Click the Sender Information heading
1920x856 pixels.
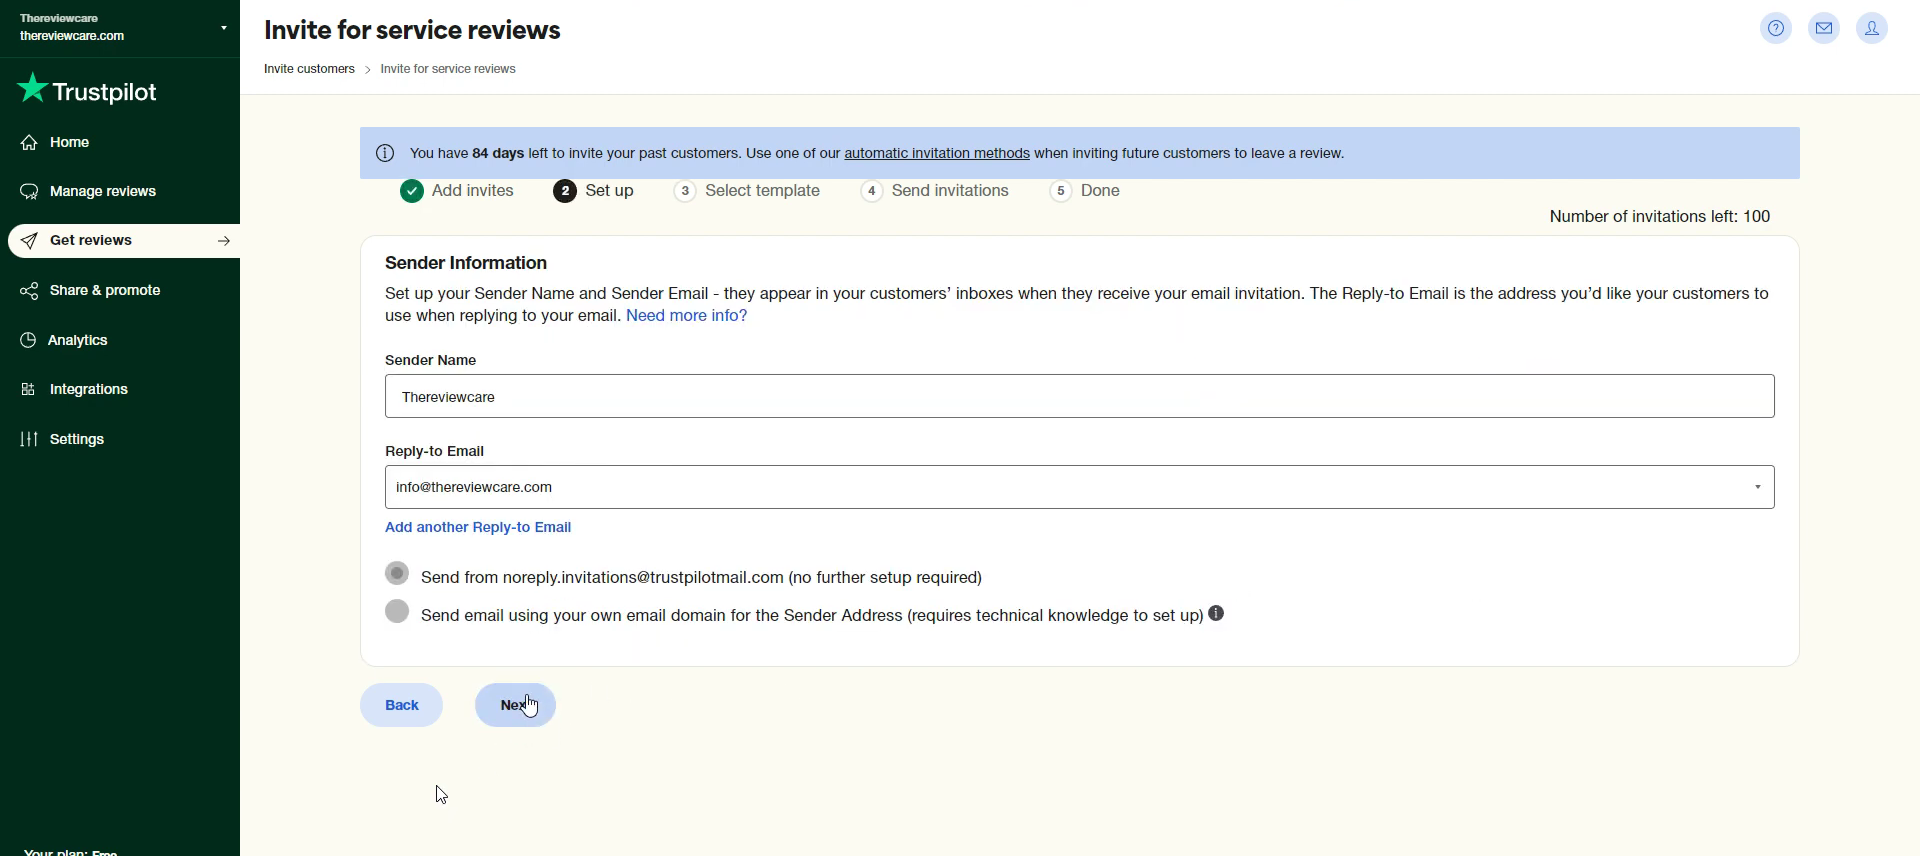(466, 263)
